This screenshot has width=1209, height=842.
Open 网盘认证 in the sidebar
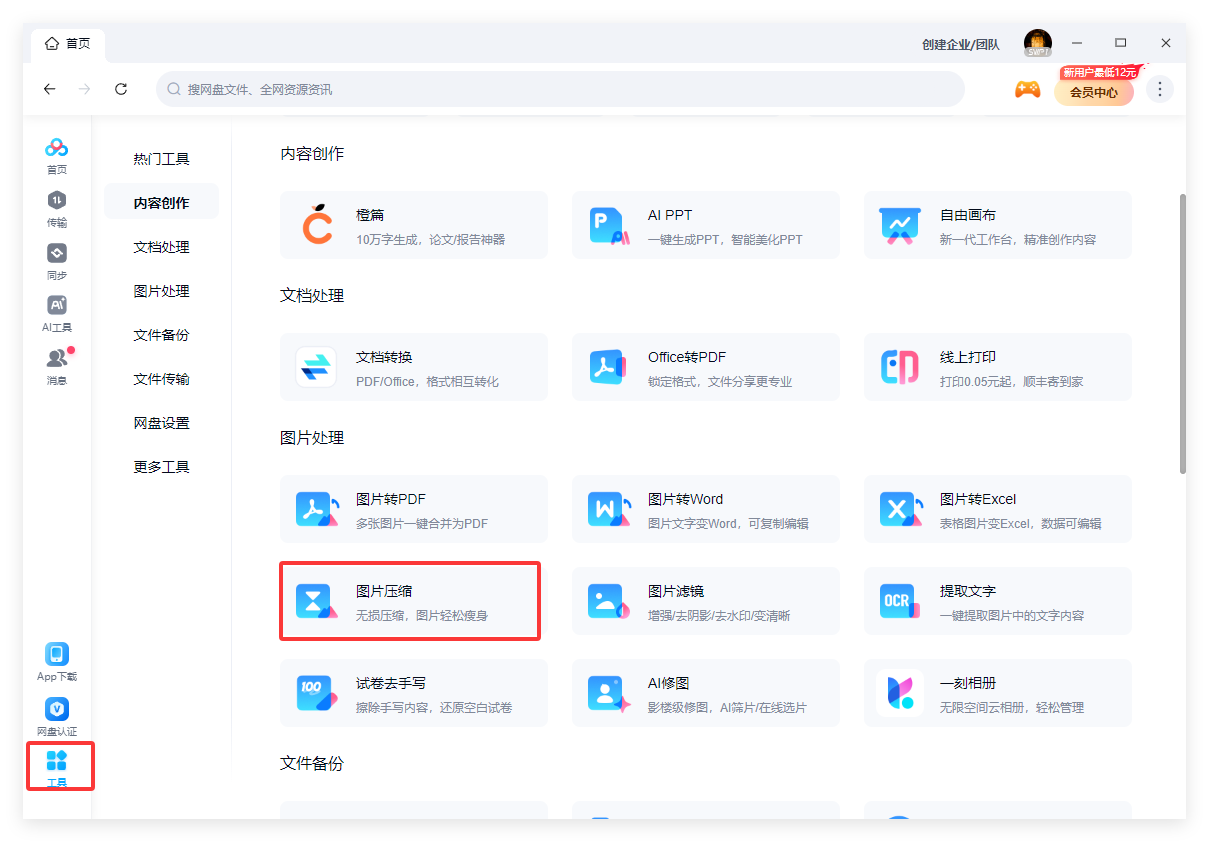tap(57, 718)
